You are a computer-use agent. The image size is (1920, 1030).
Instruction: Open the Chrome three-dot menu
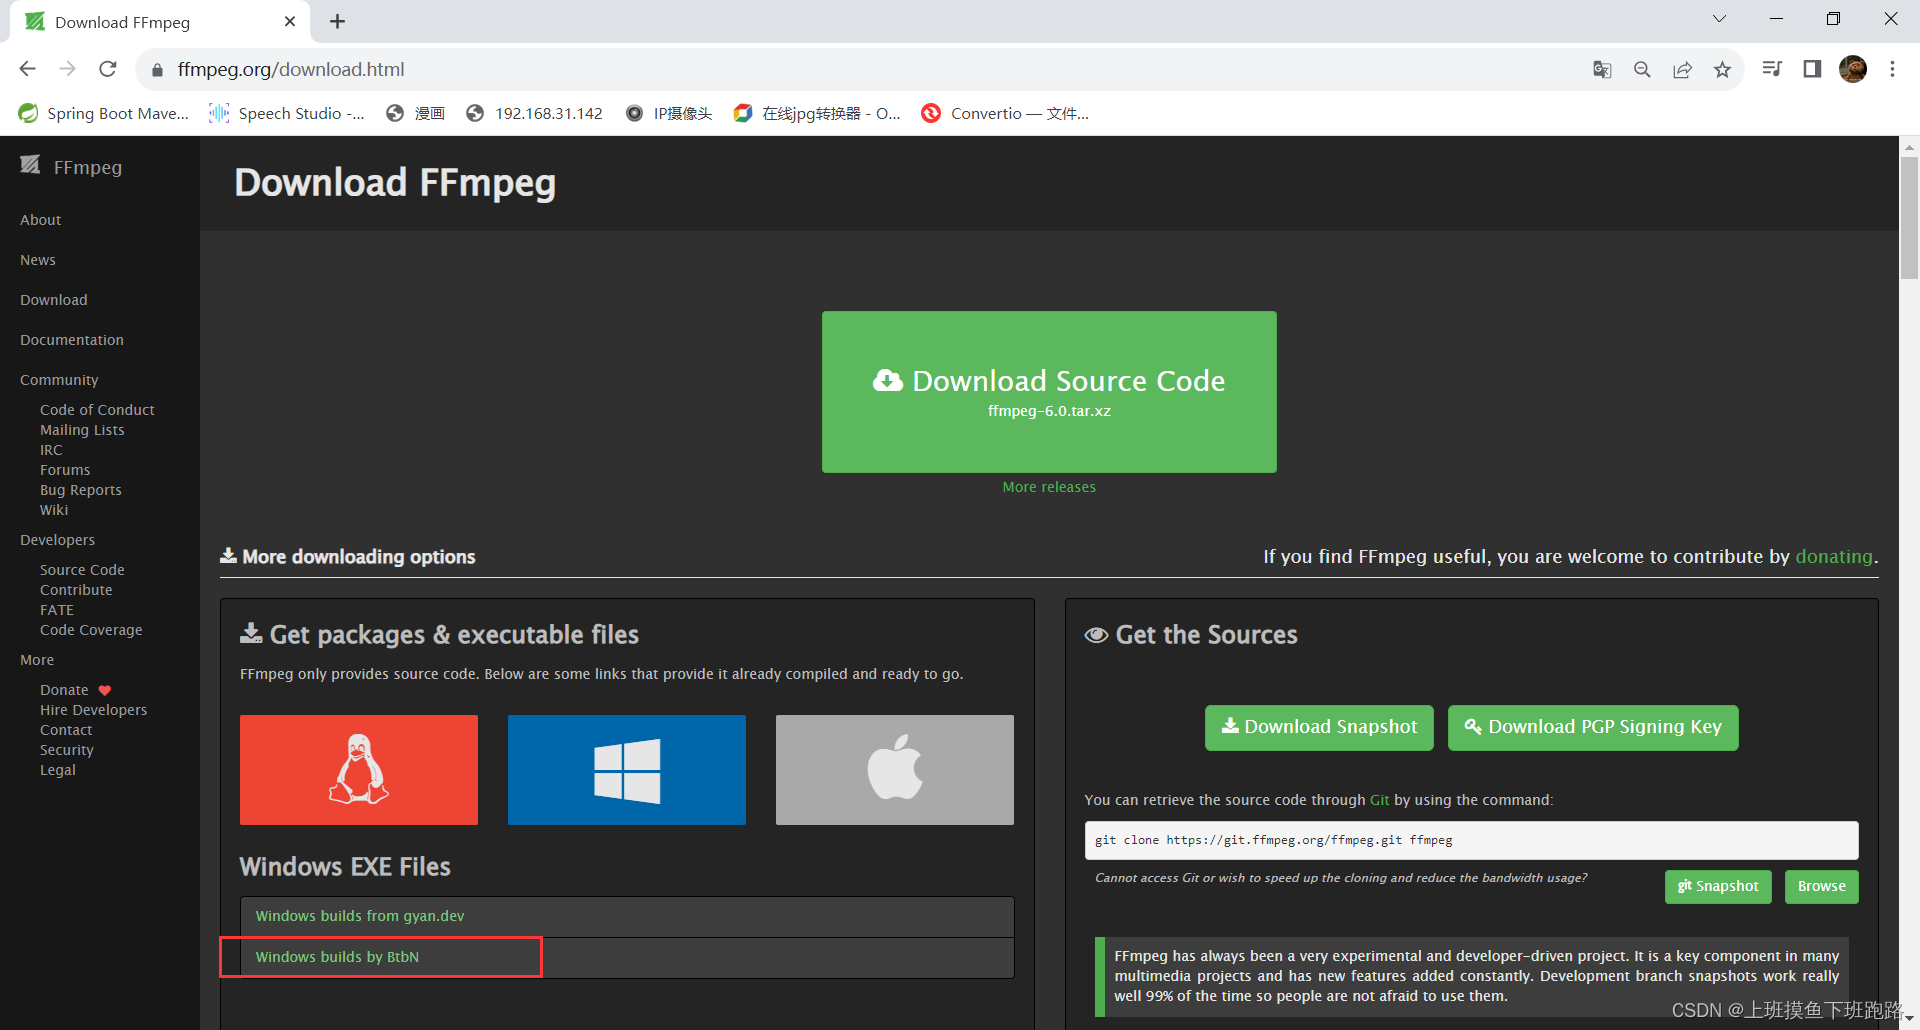[1892, 69]
